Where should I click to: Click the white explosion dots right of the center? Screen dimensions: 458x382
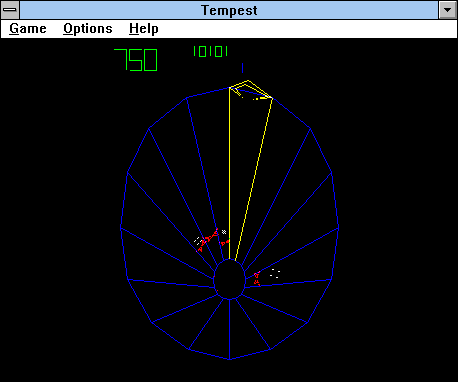(275, 273)
